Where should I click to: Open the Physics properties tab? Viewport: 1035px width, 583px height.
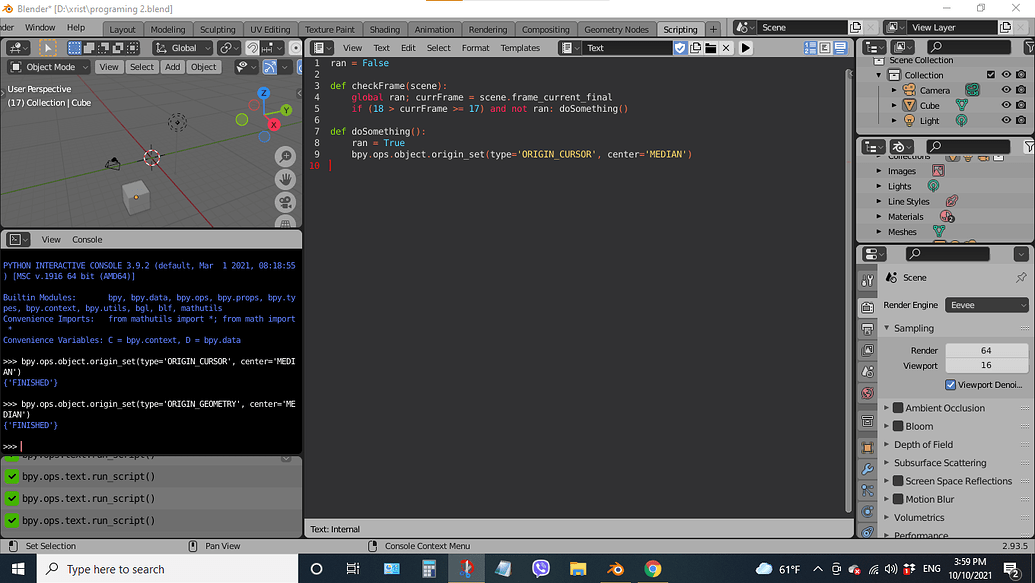click(x=867, y=512)
